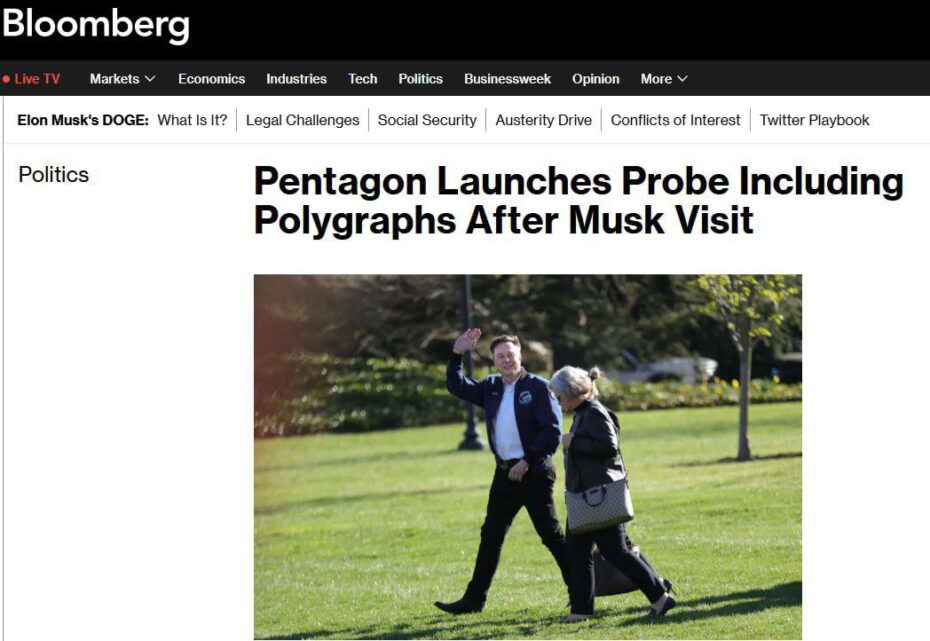Go to the Opinion section

(595, 79)
